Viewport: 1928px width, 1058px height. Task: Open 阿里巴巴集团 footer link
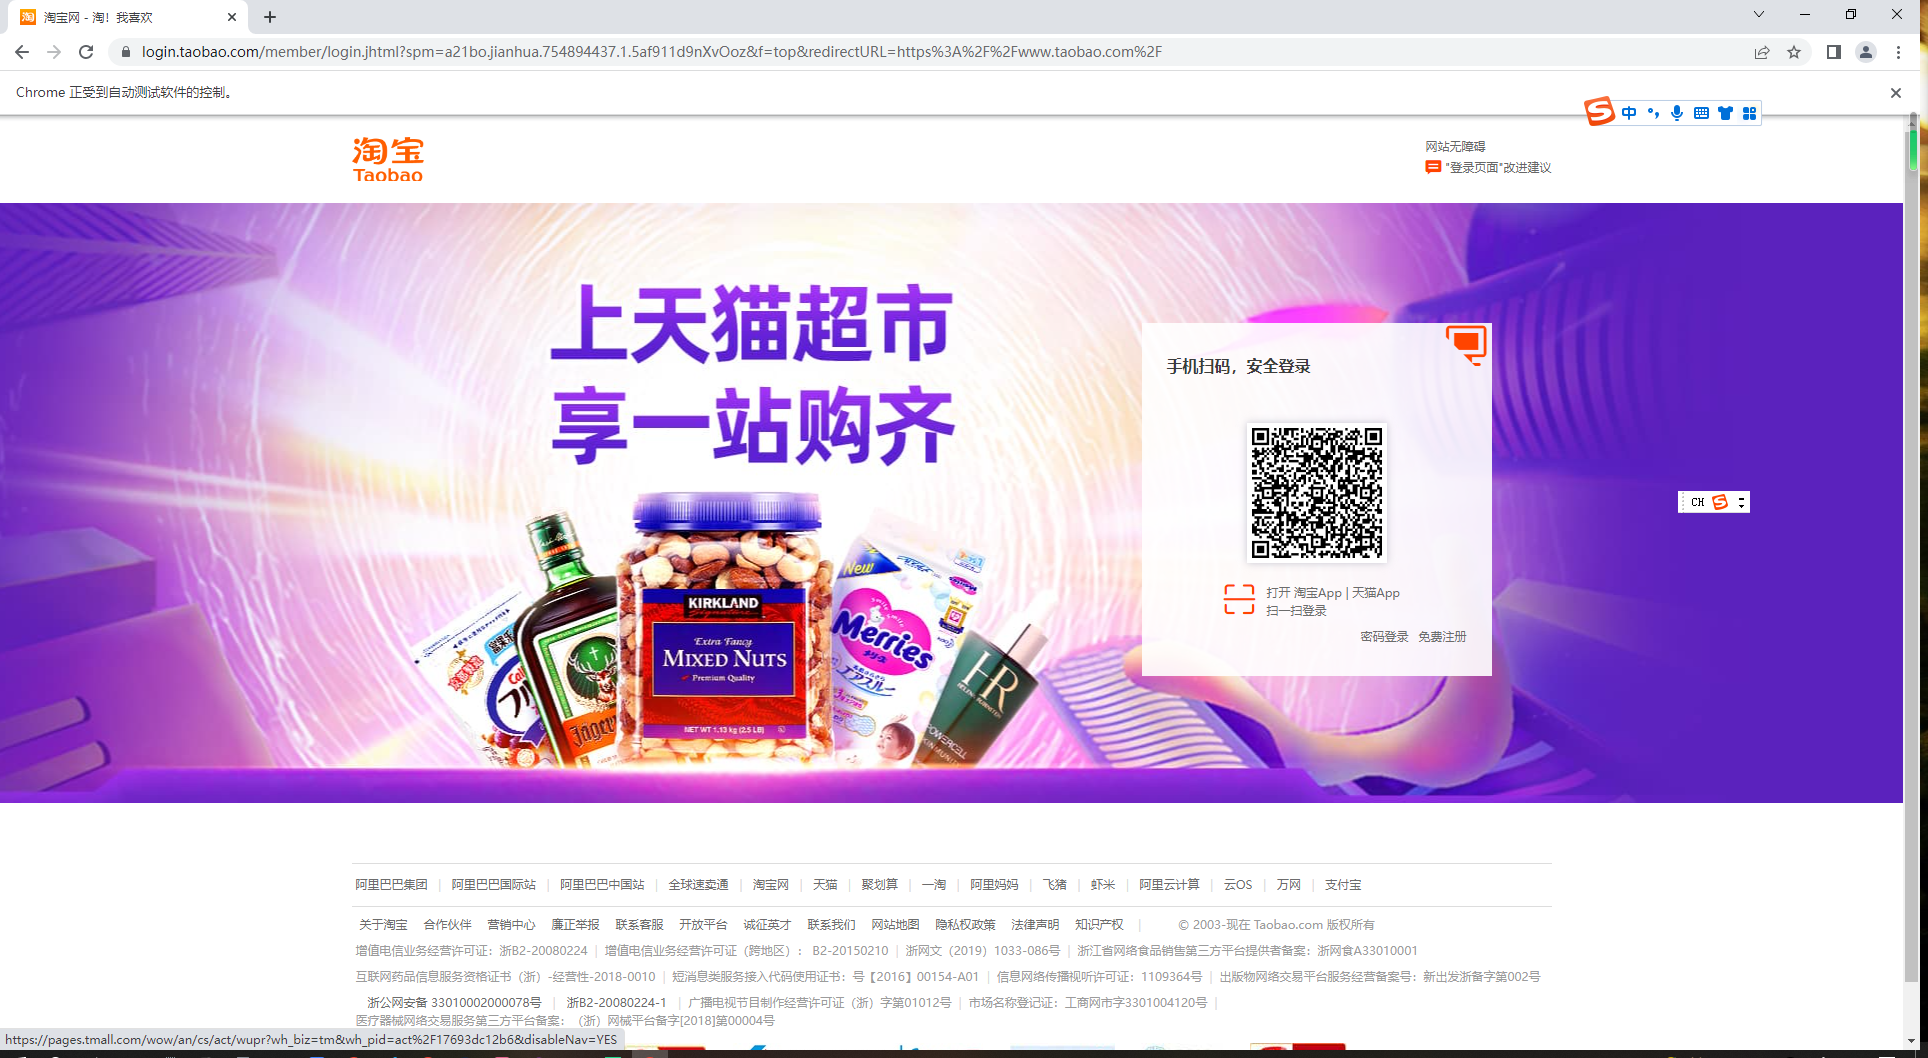point(391,885)
